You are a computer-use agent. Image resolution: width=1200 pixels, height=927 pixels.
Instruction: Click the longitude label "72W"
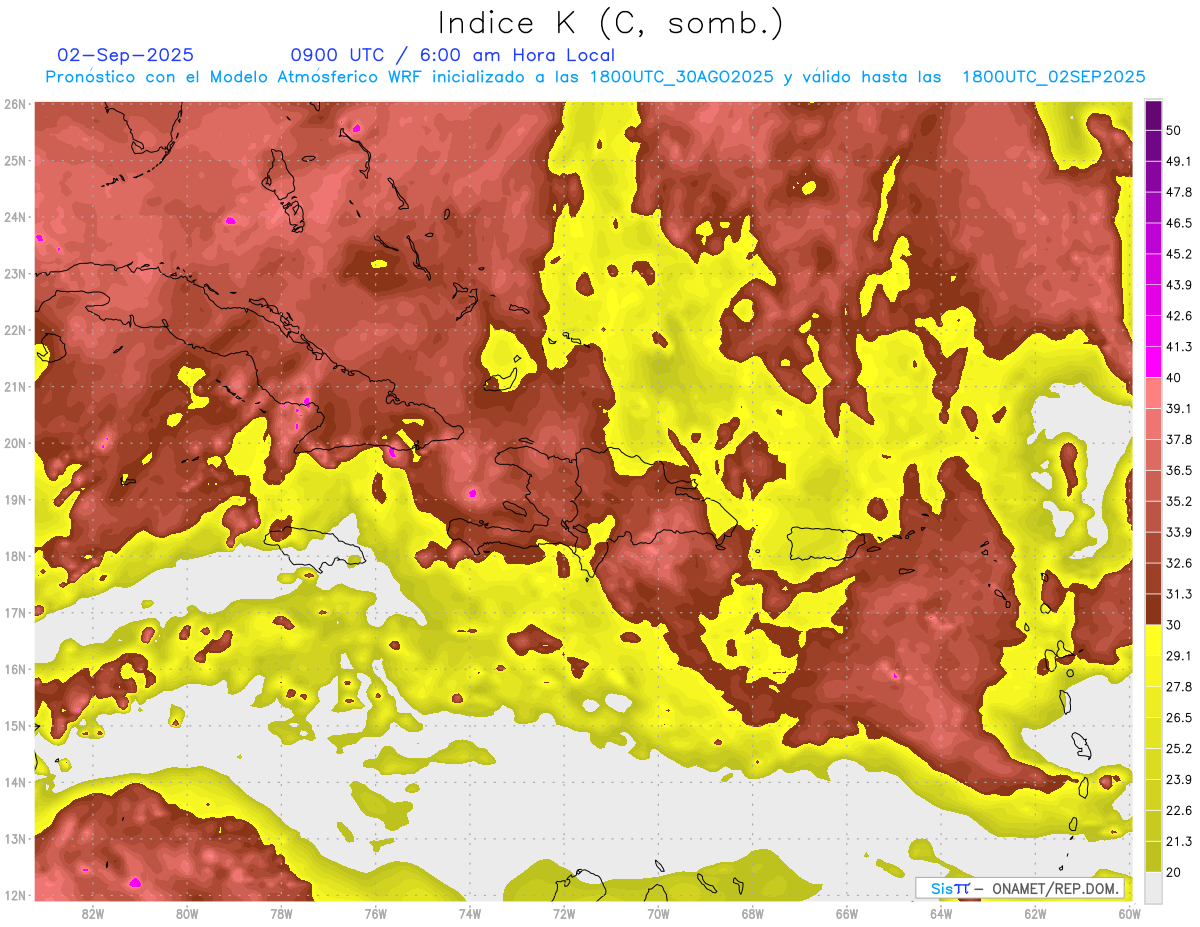[564, 913]
